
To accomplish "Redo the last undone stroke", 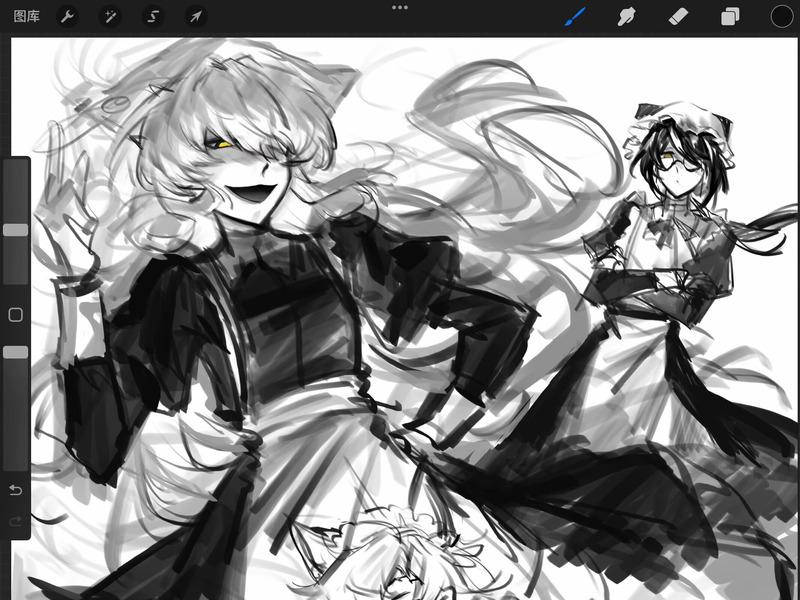I will pos(16,521).
